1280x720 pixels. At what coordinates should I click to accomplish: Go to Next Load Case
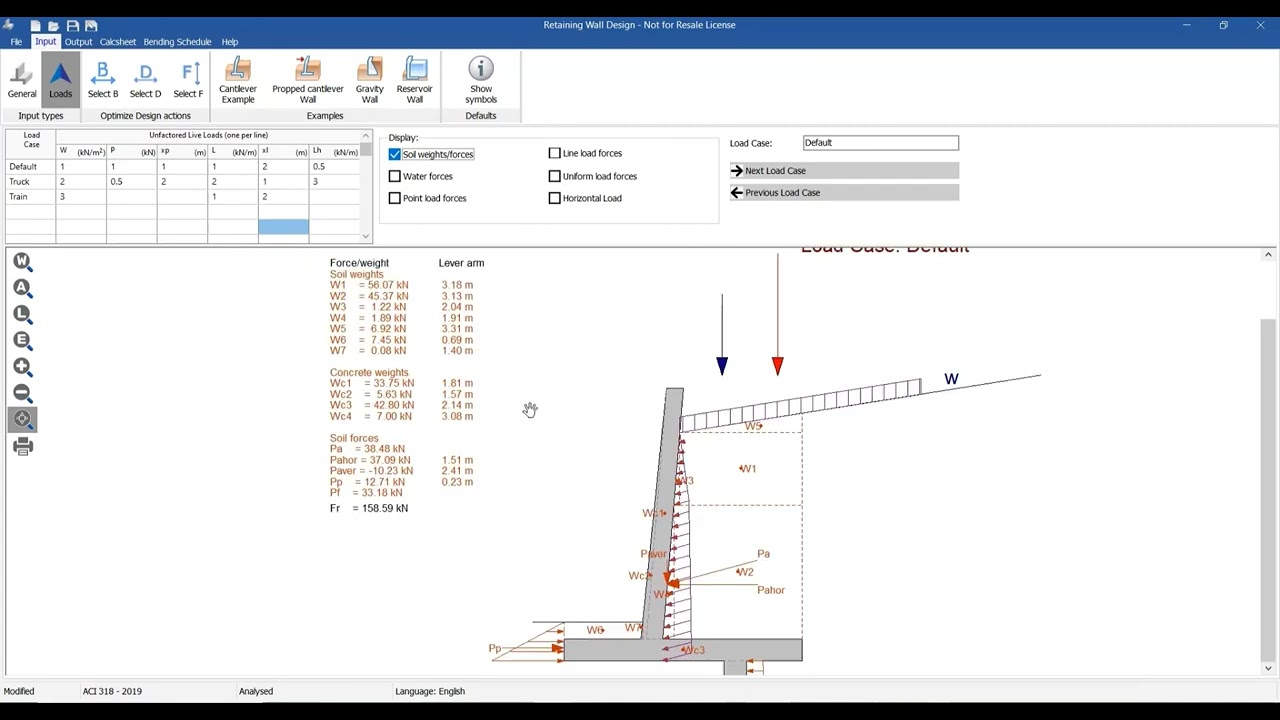(x=844, y=171)
